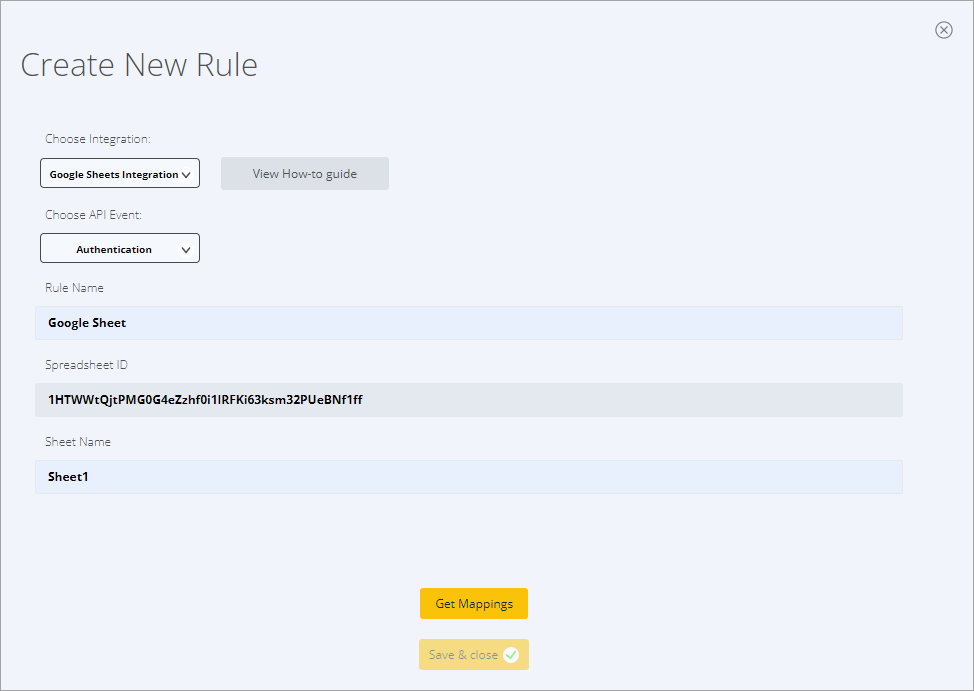Image resolution: width=974 pixels, height=691 pixels.
Task: Click the Spreadsheet ID input field
Action: [469, 400]
